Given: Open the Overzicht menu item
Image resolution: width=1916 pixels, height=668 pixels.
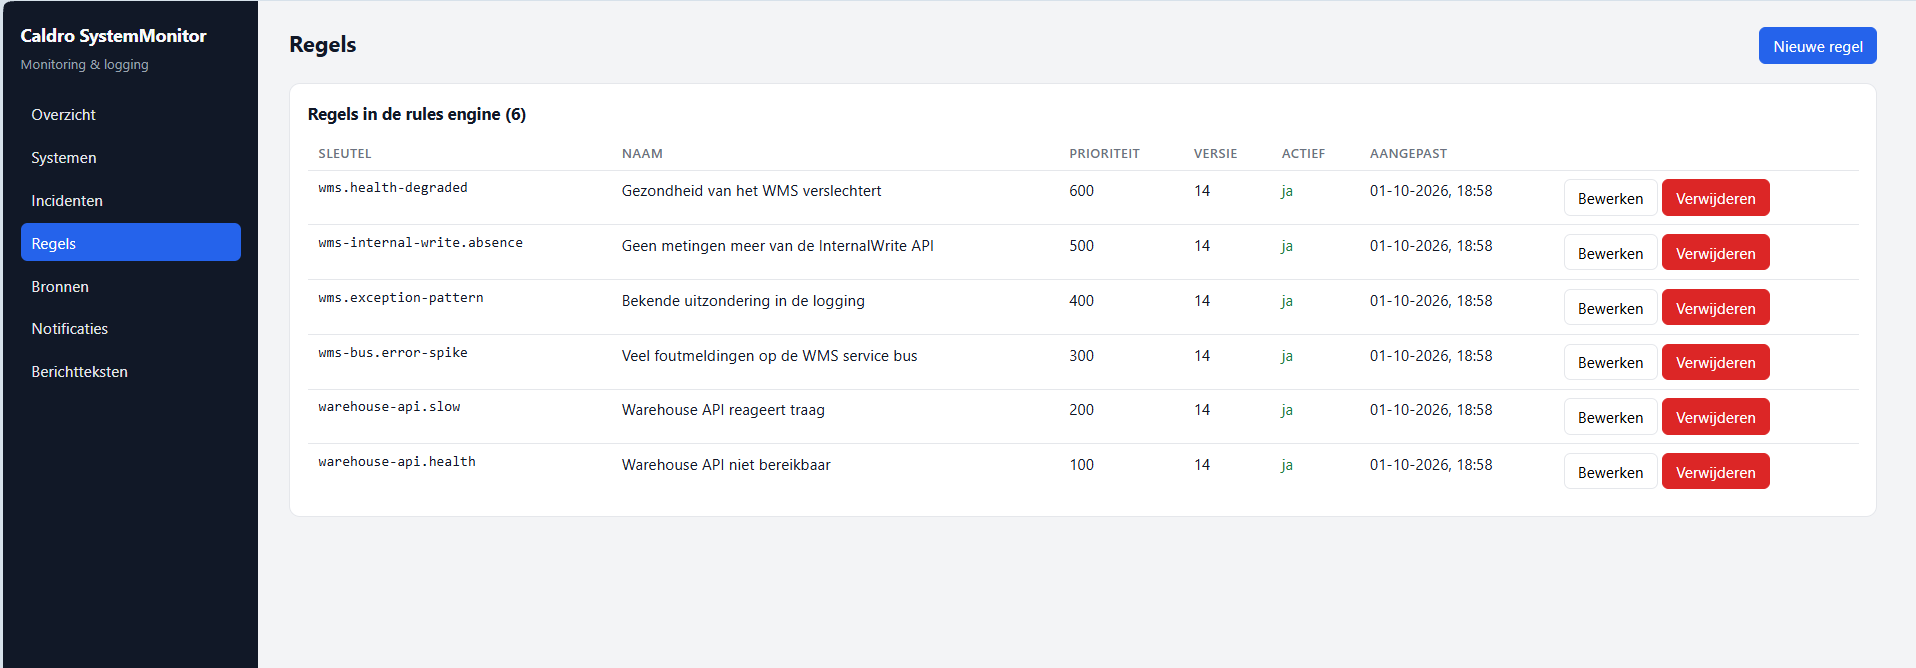Looking at the screenshot, I should (130, 114).
